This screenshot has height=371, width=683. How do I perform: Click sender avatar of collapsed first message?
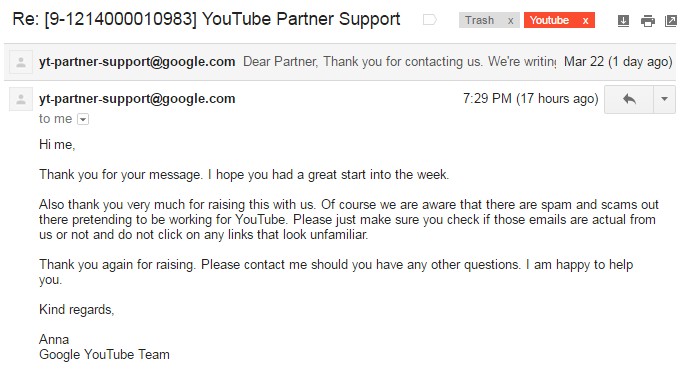pos(20,62)
